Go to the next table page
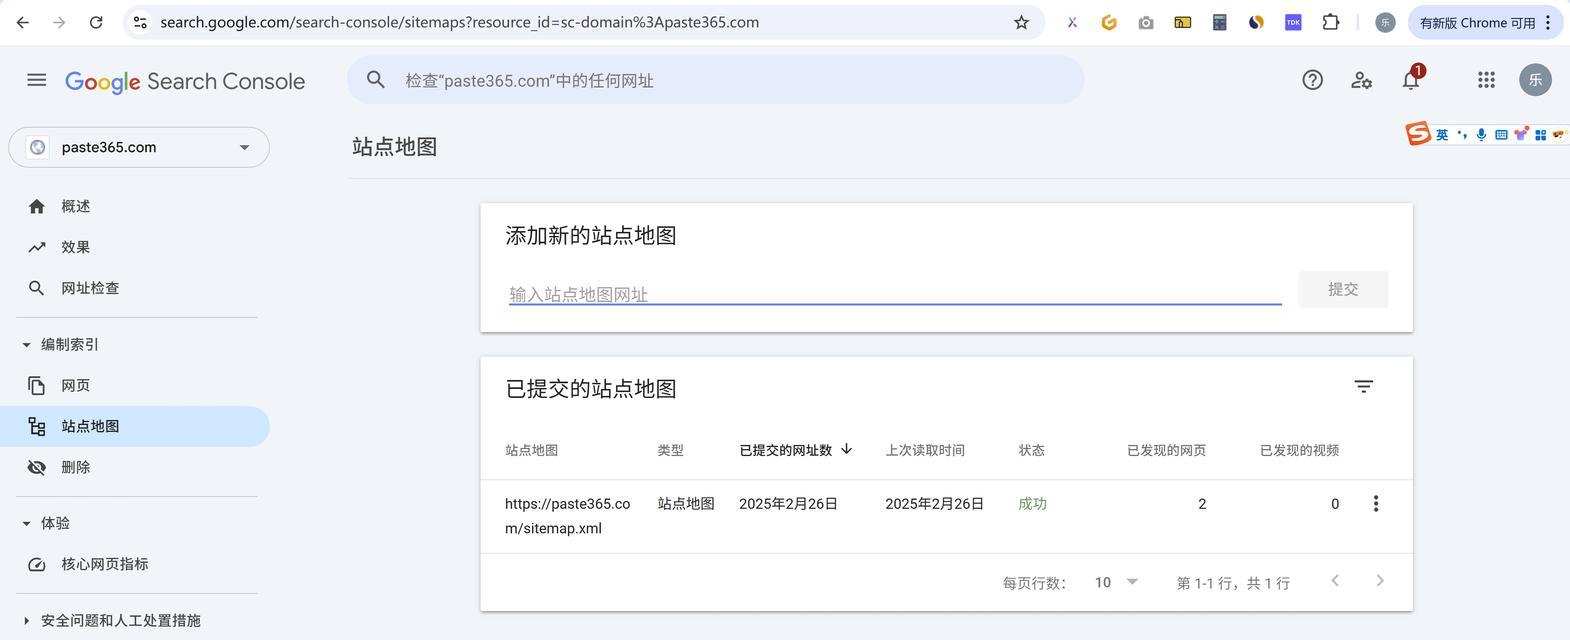1570x640 pixels. tap(1380, 581)
